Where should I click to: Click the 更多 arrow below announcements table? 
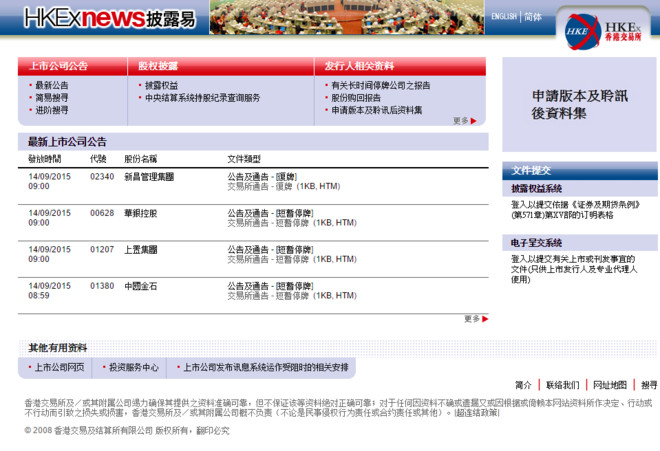[476, 319]
